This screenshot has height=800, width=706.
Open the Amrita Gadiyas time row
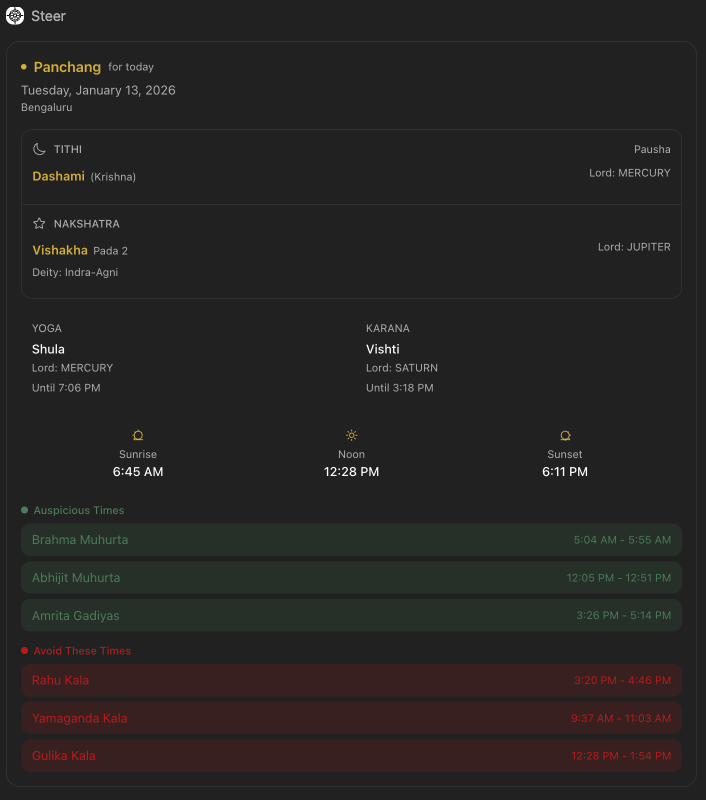point(351,616)
